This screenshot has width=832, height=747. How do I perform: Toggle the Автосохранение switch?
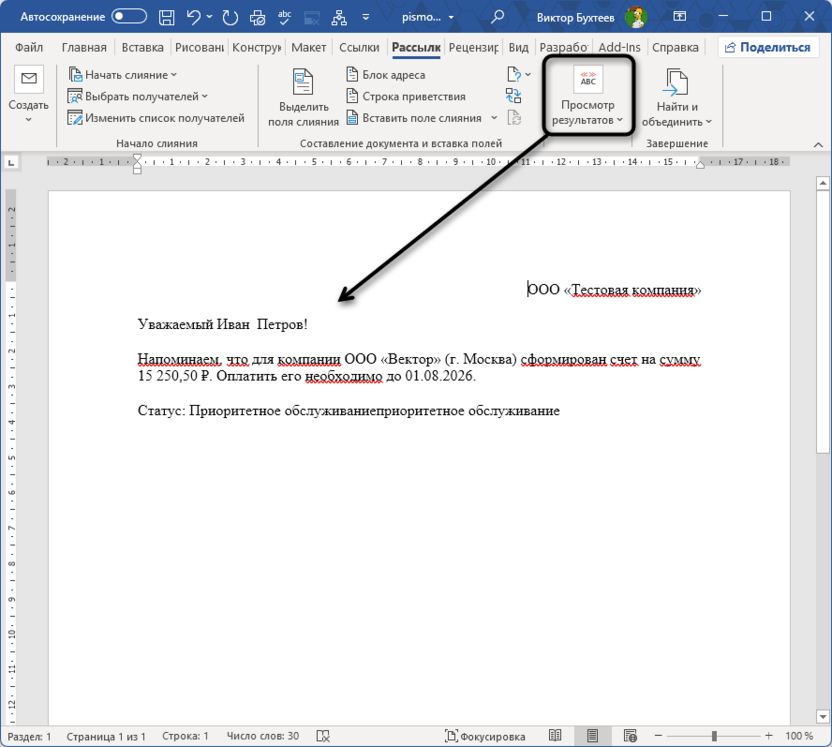coord(129,17)
